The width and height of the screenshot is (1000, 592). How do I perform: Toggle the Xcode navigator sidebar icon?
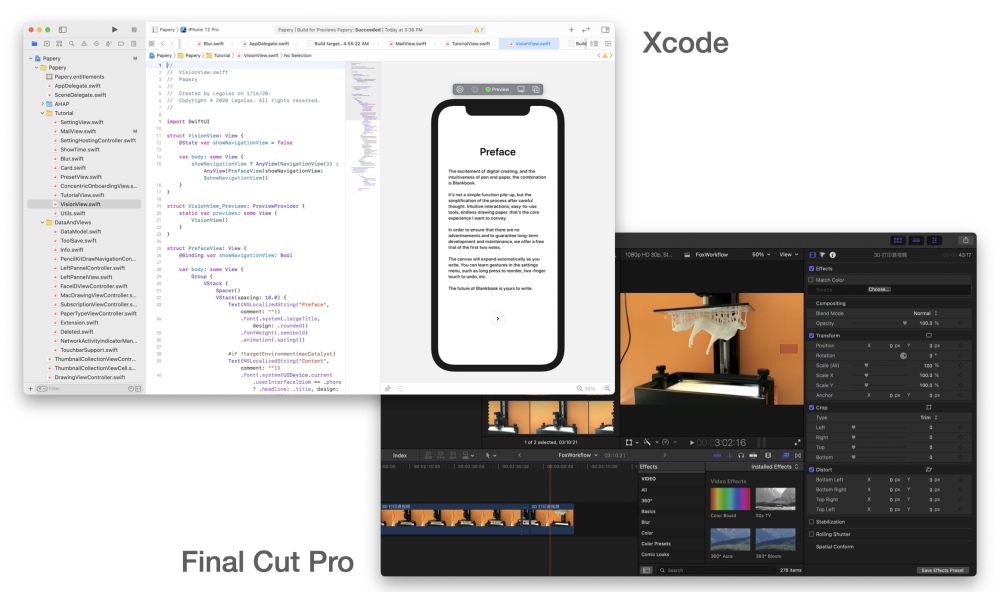[x=62, y=29]
